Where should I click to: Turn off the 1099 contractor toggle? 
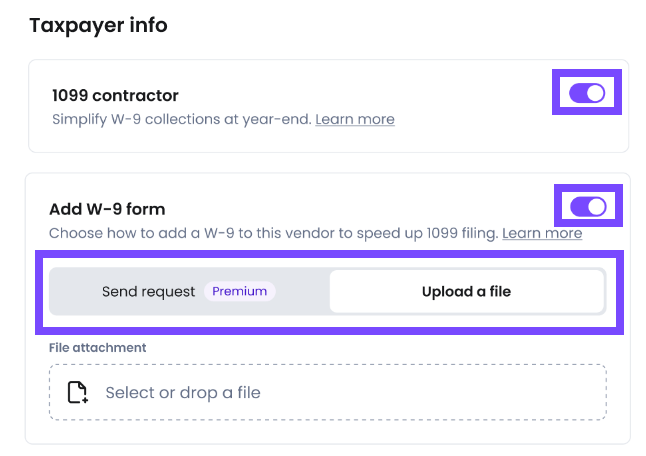[x=587, y=93]
